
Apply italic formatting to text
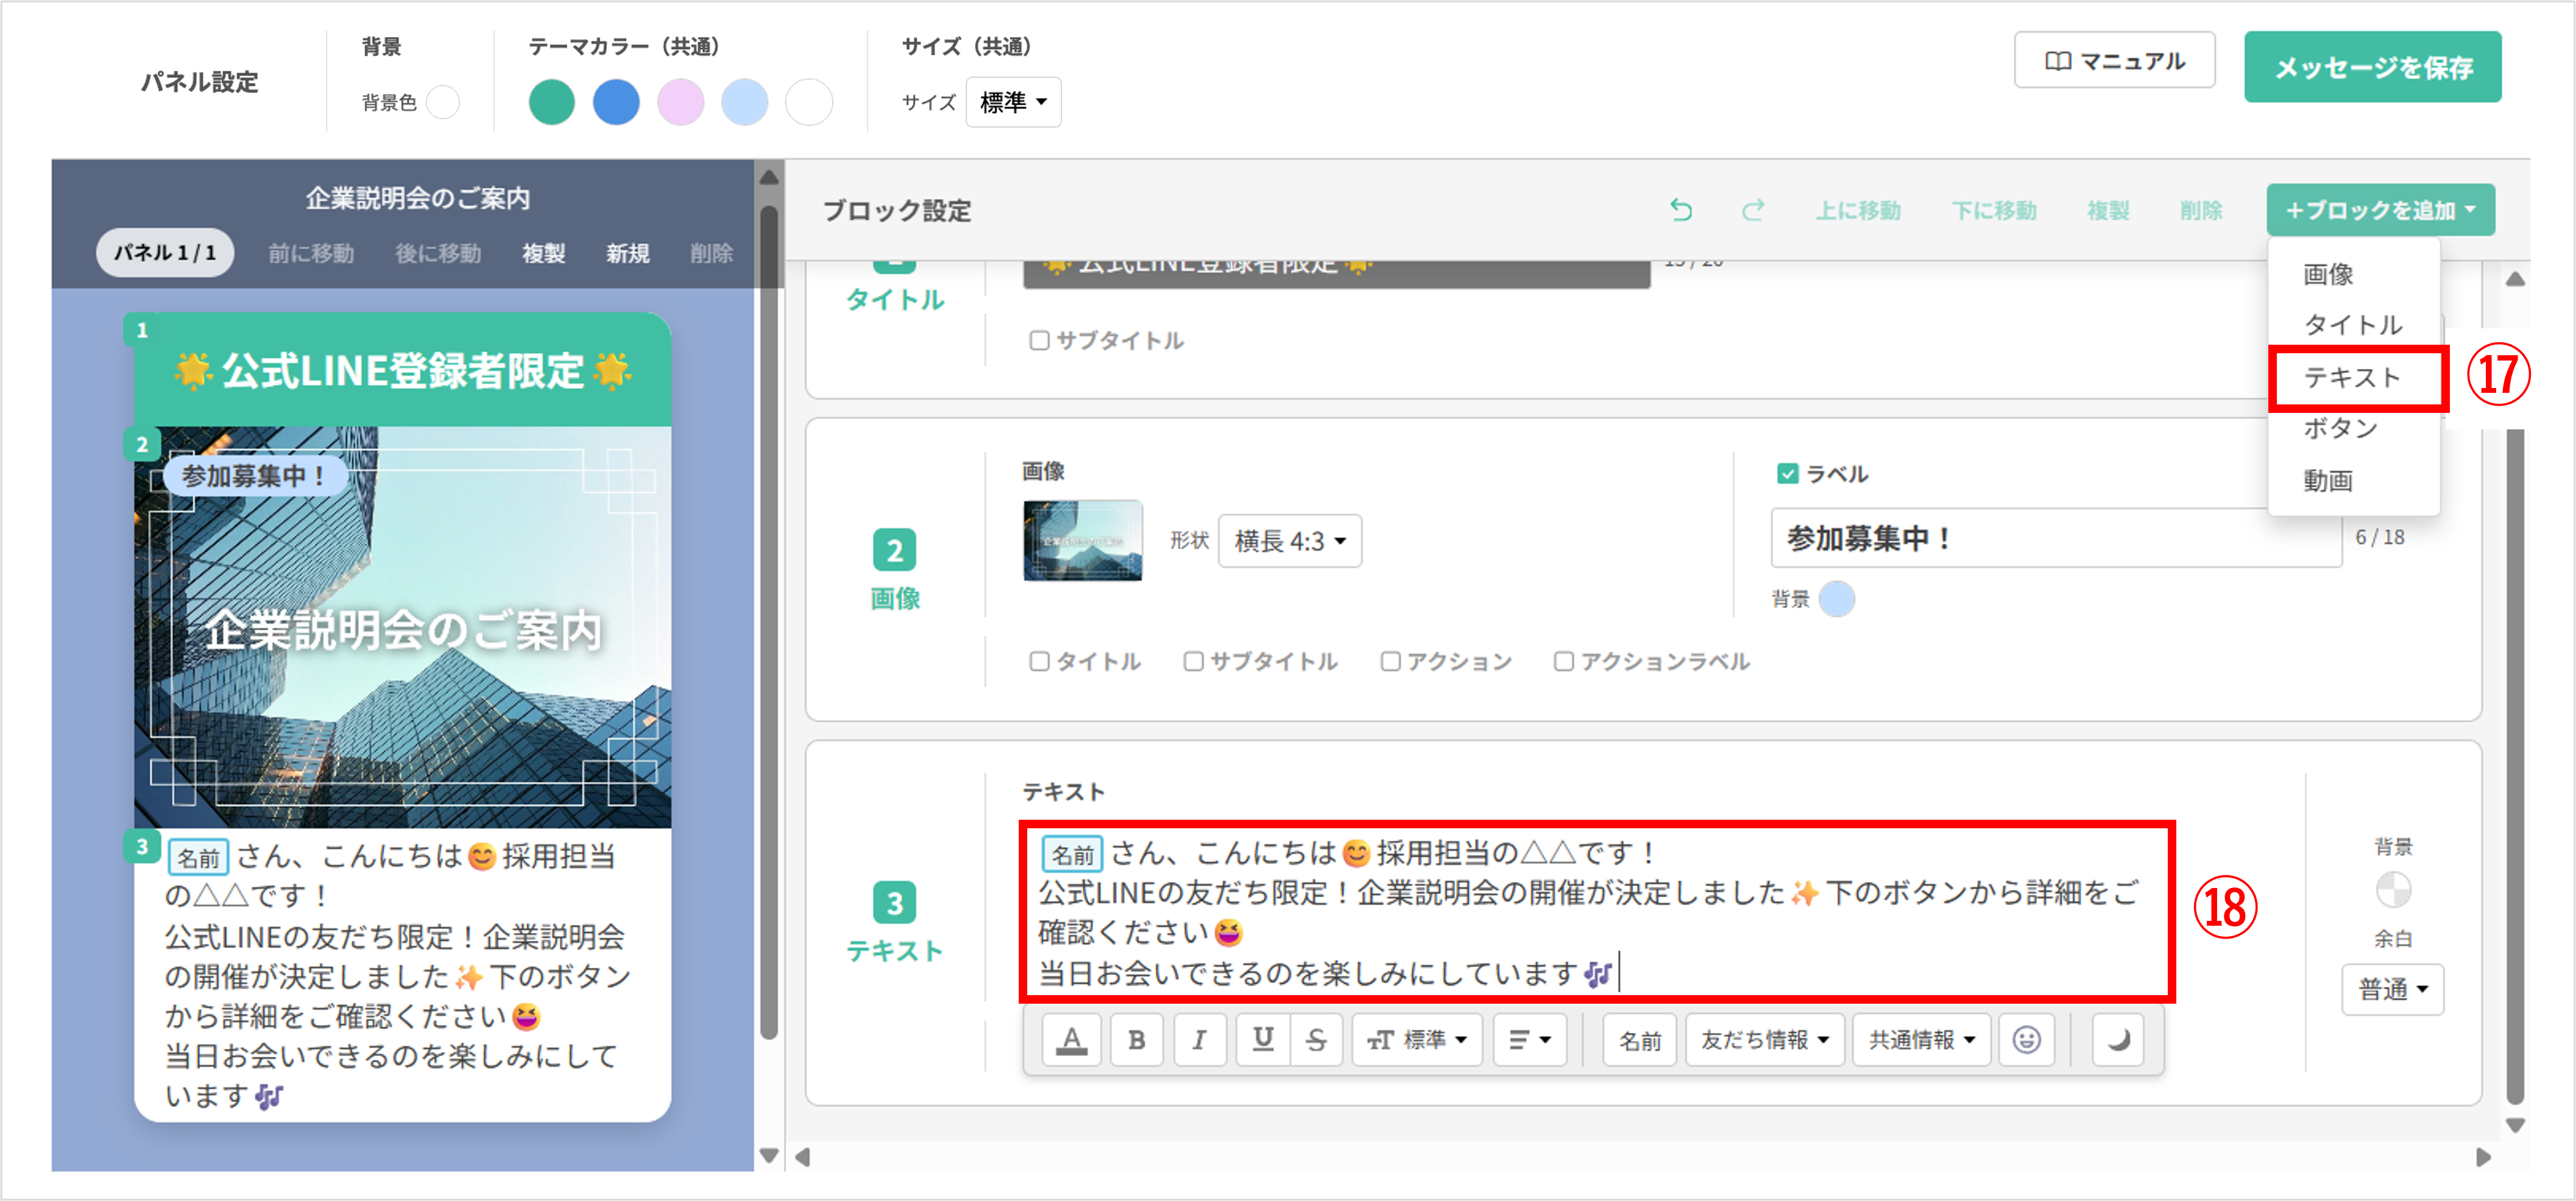(x=1199, y=1040)
